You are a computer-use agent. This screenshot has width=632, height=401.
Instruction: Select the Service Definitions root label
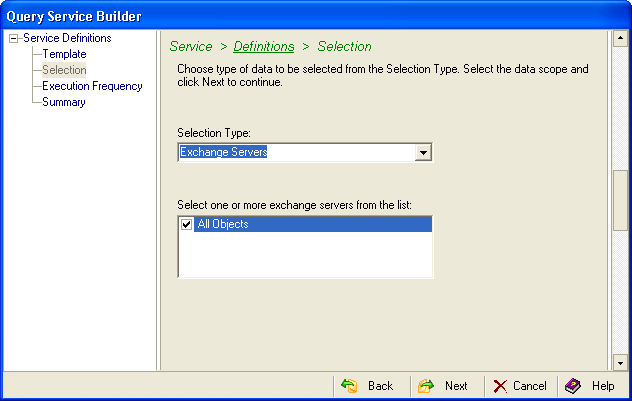(67, 38)
